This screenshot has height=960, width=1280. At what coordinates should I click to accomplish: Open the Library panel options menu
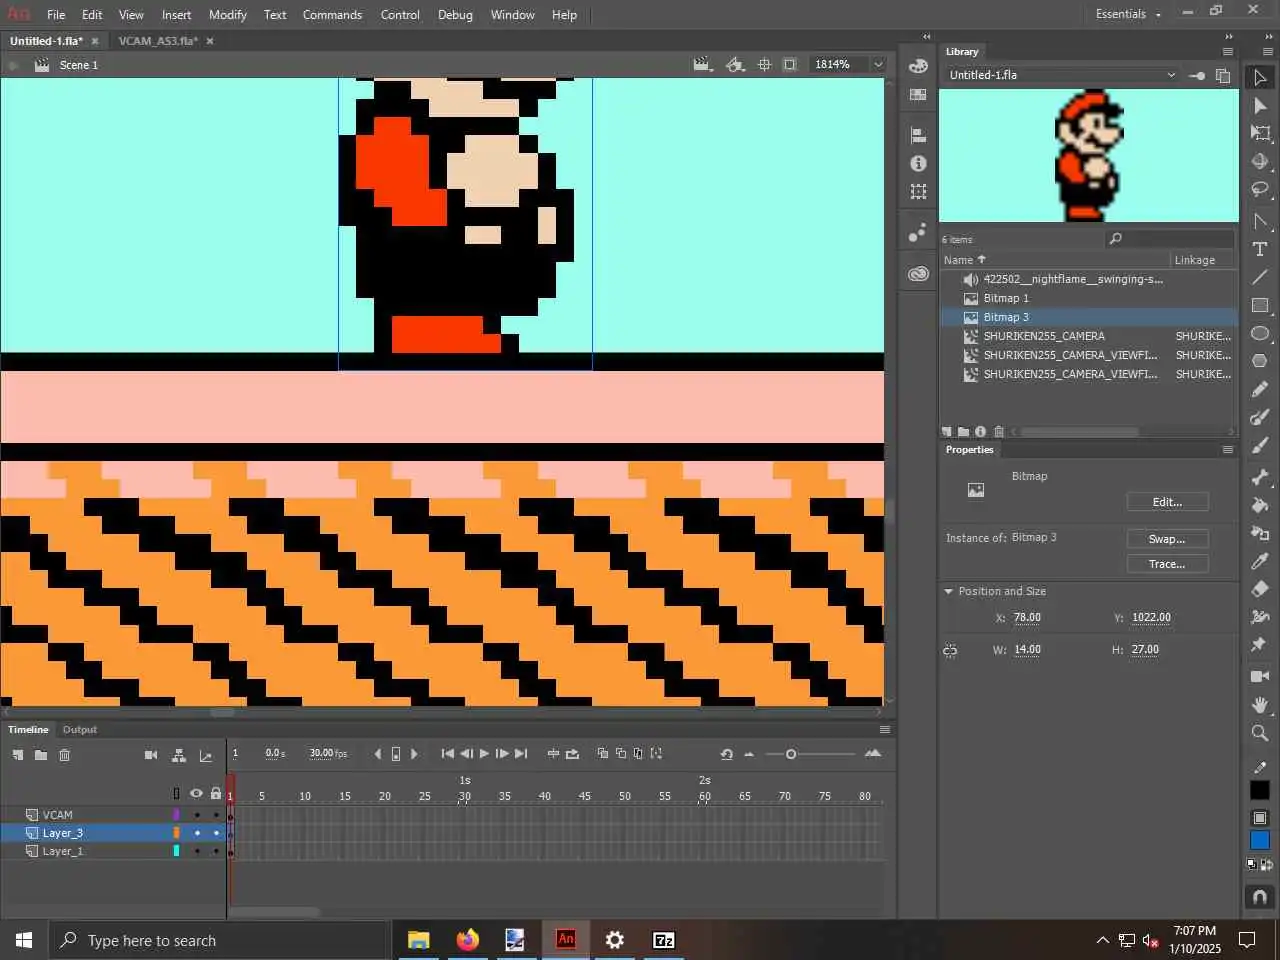[1228, 52]
